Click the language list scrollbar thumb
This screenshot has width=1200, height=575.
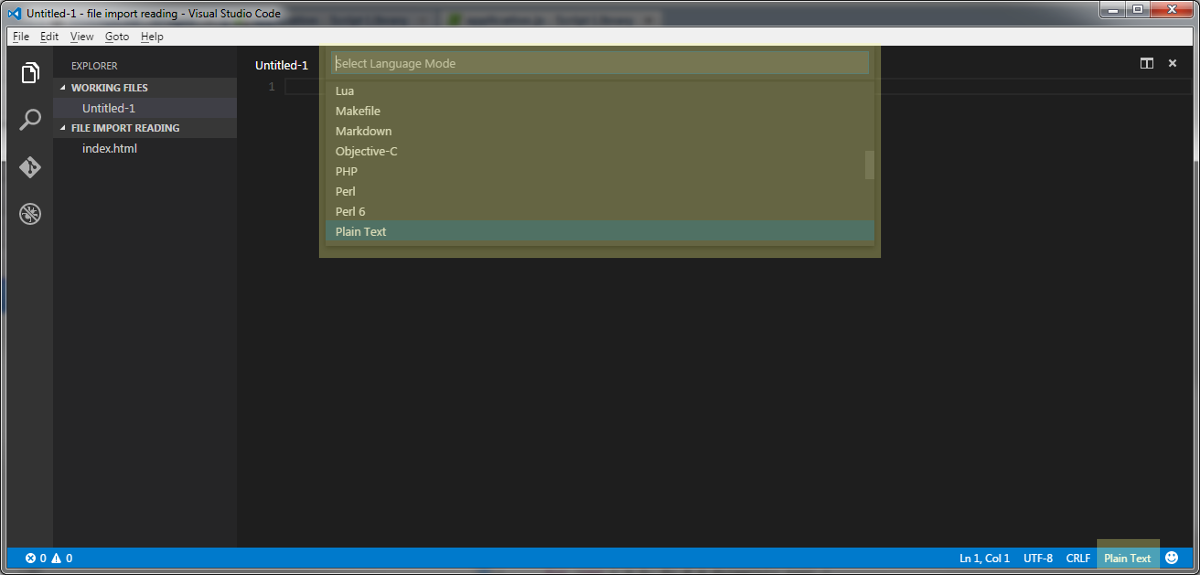pos(869,165)
